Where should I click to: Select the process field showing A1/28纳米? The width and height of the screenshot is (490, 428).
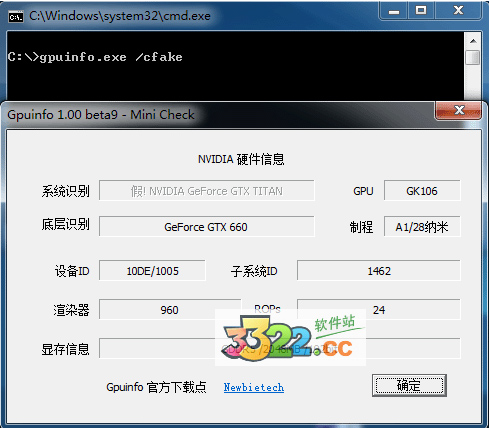pyautogui.click(x=422, y=227)
